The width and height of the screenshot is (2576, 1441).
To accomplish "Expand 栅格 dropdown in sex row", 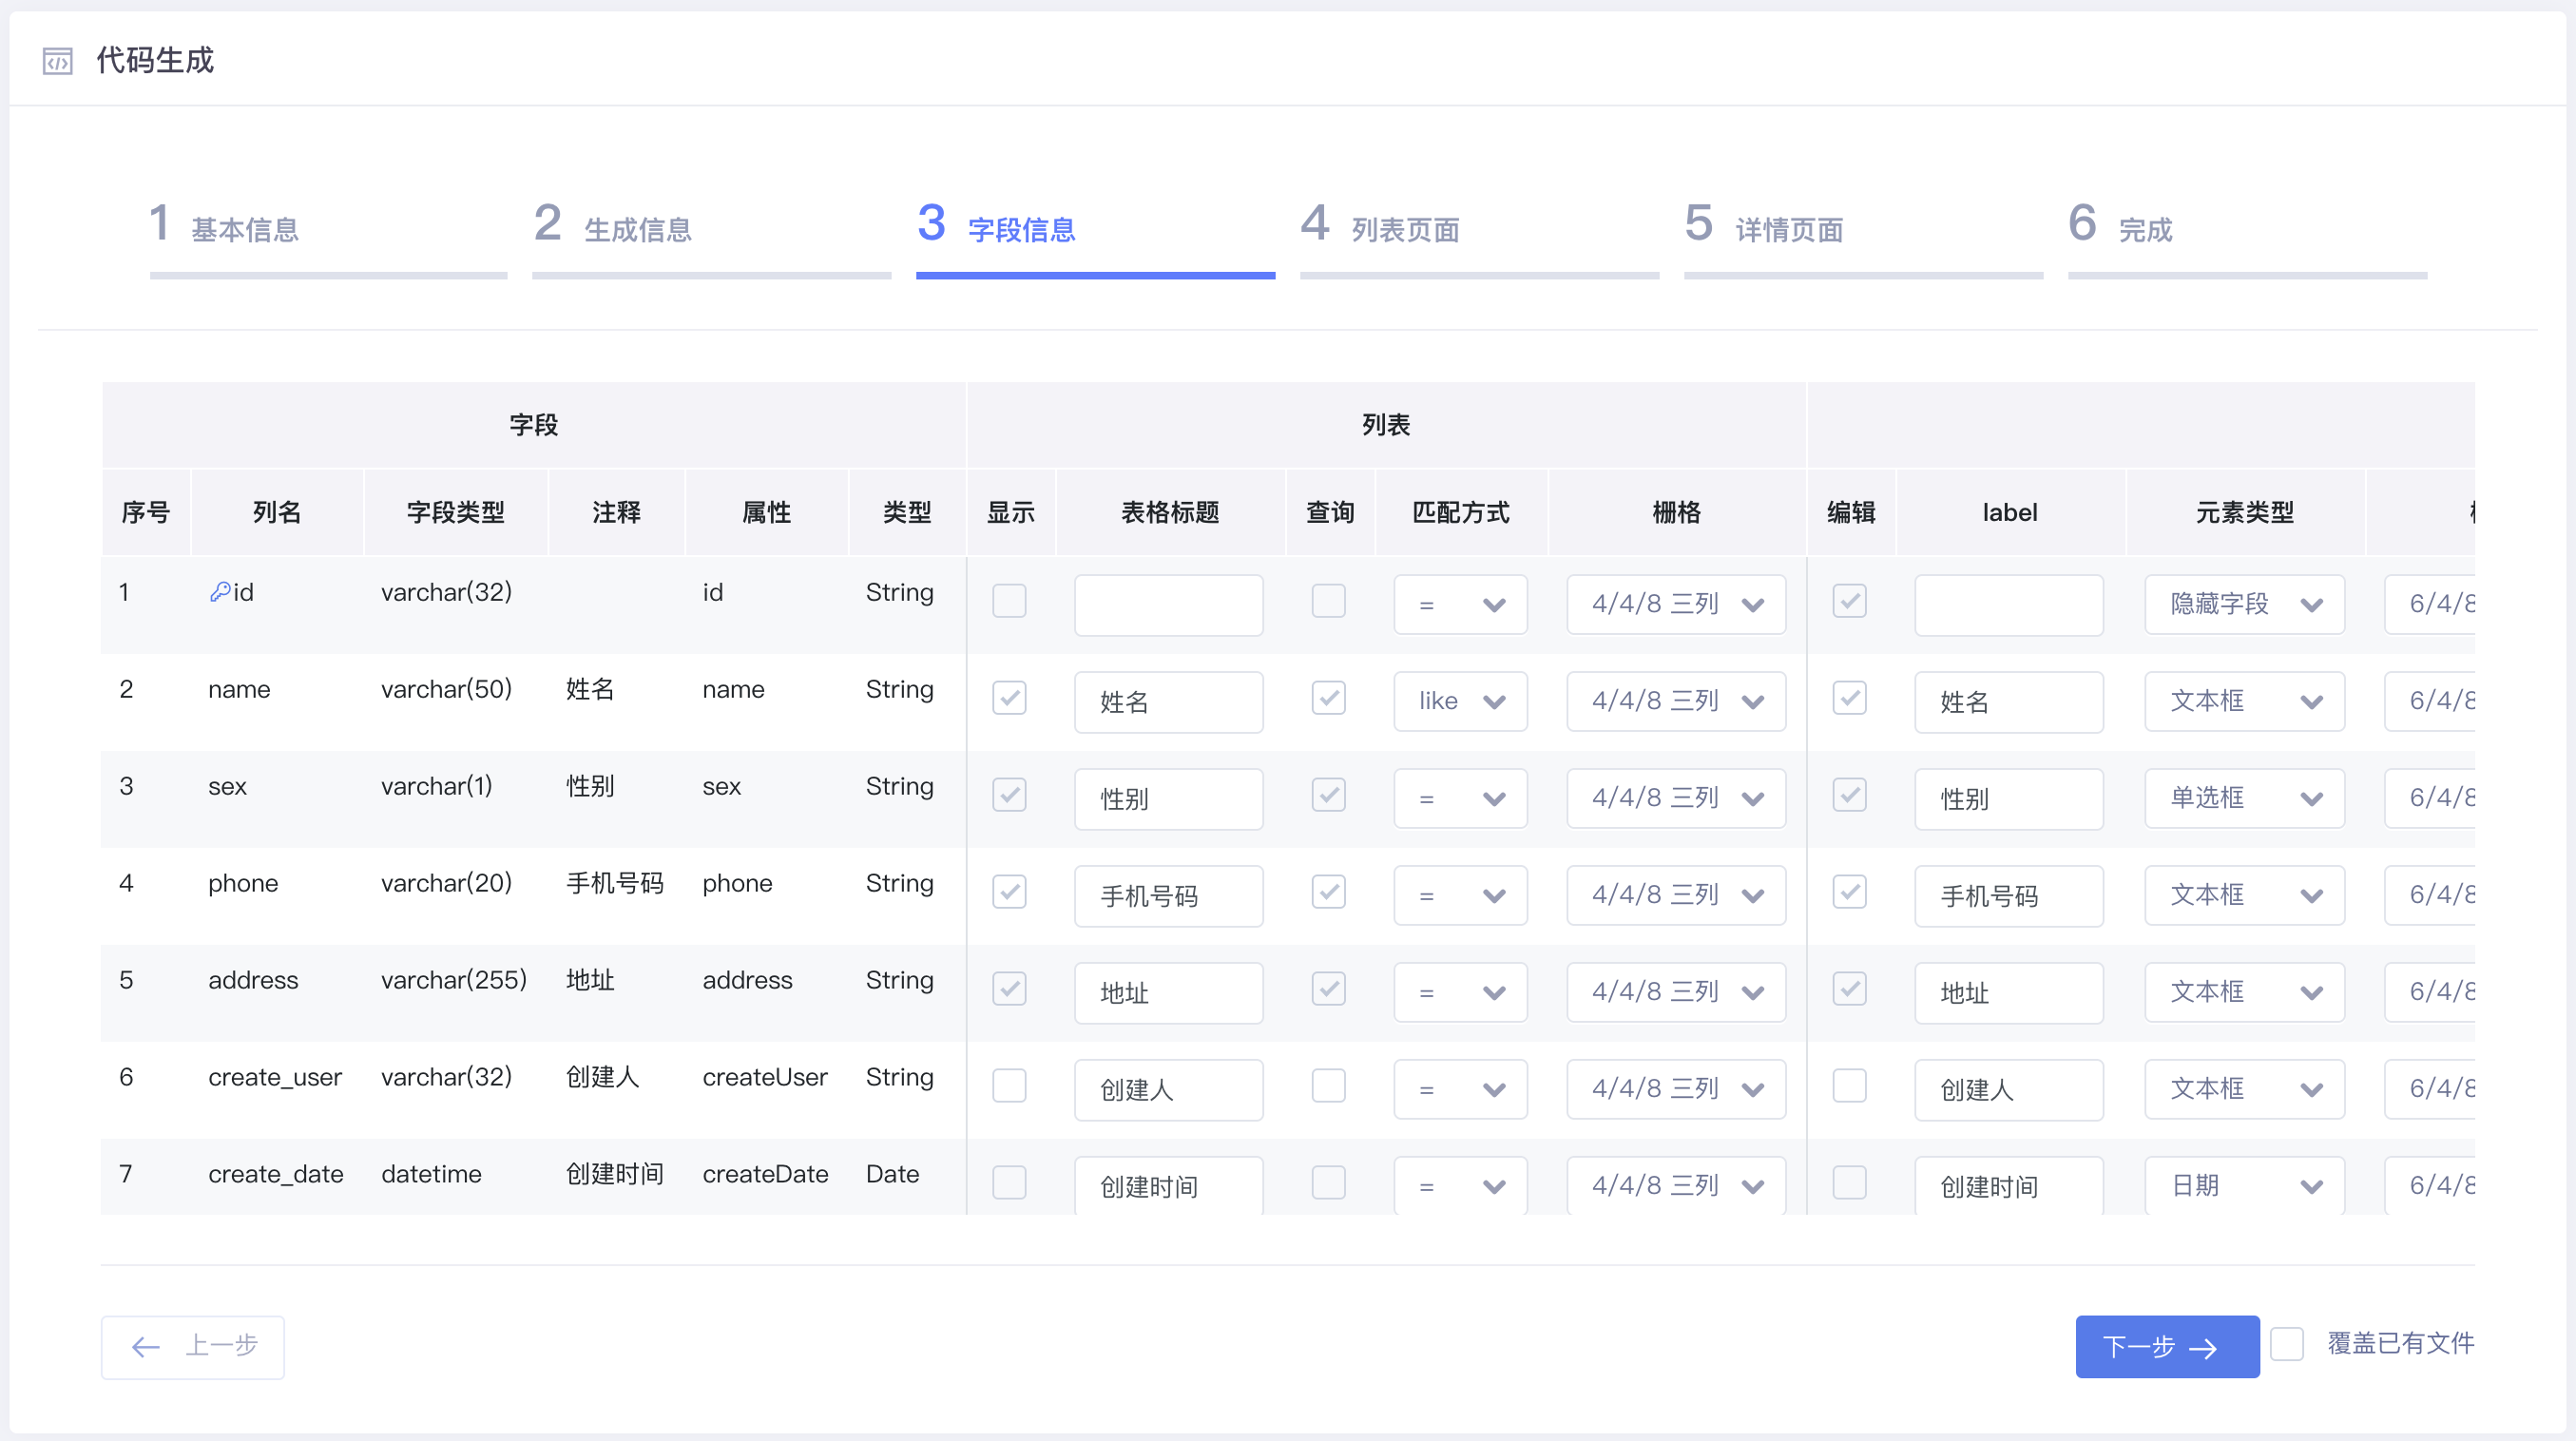I will coord(1676,799).
